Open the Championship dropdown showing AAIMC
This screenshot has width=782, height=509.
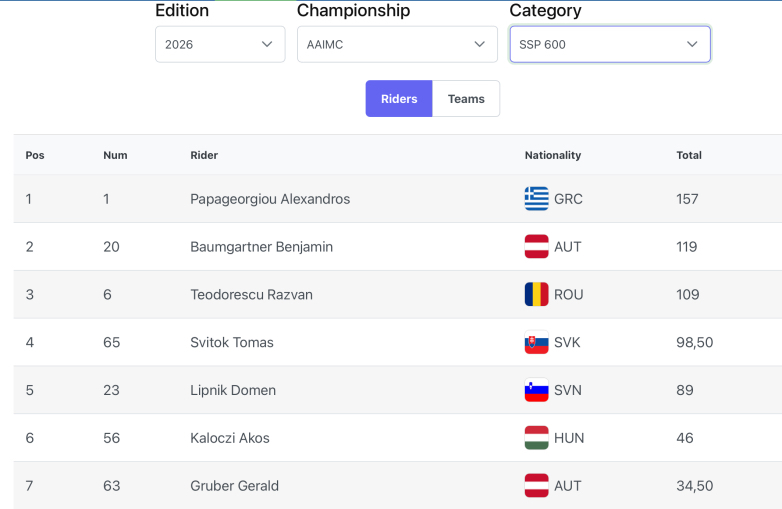point(397,44)
